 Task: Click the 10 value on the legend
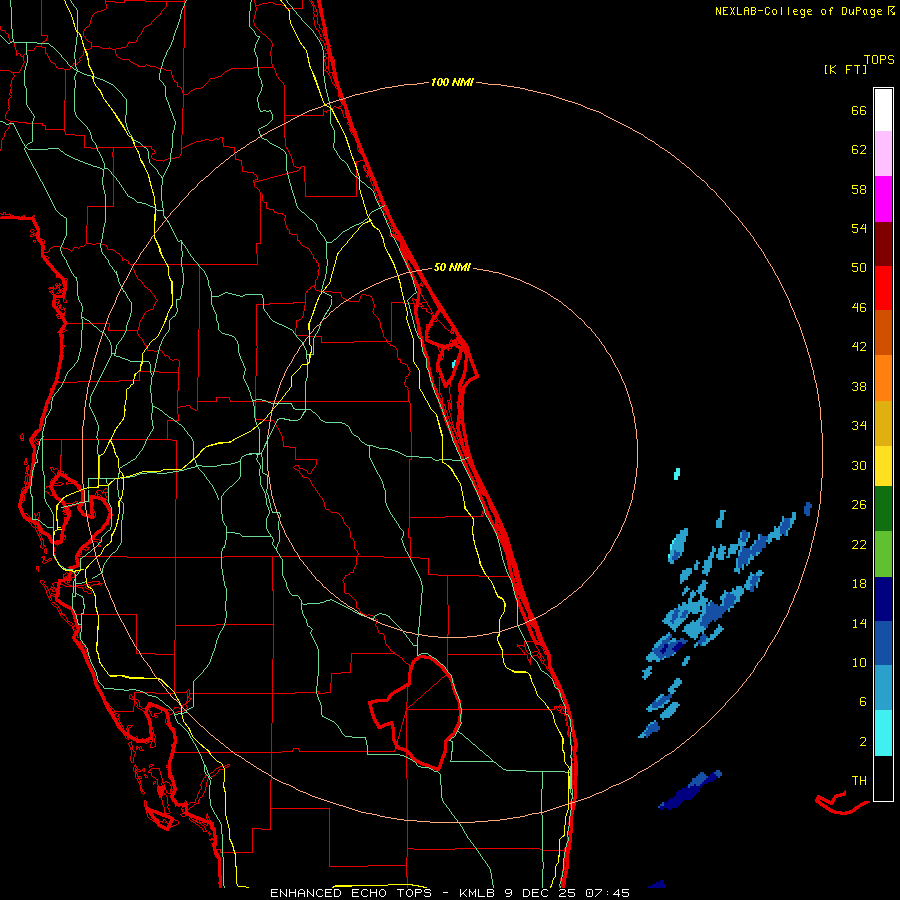pos(859,662)
